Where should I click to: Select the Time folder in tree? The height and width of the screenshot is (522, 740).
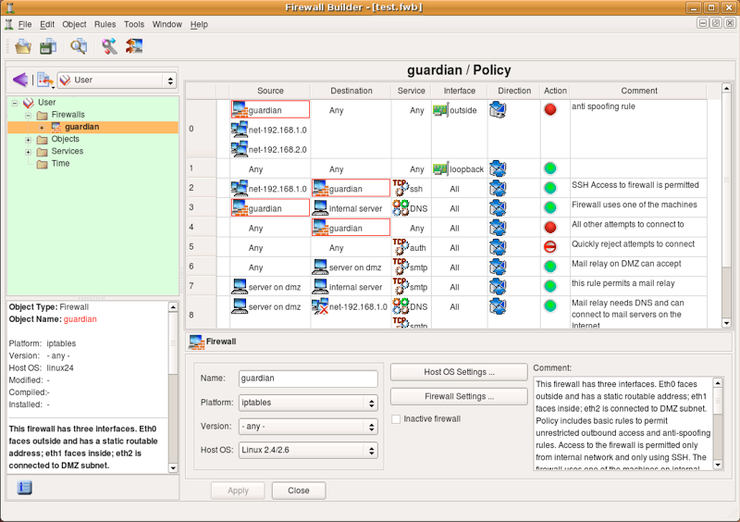click(60, 164)
